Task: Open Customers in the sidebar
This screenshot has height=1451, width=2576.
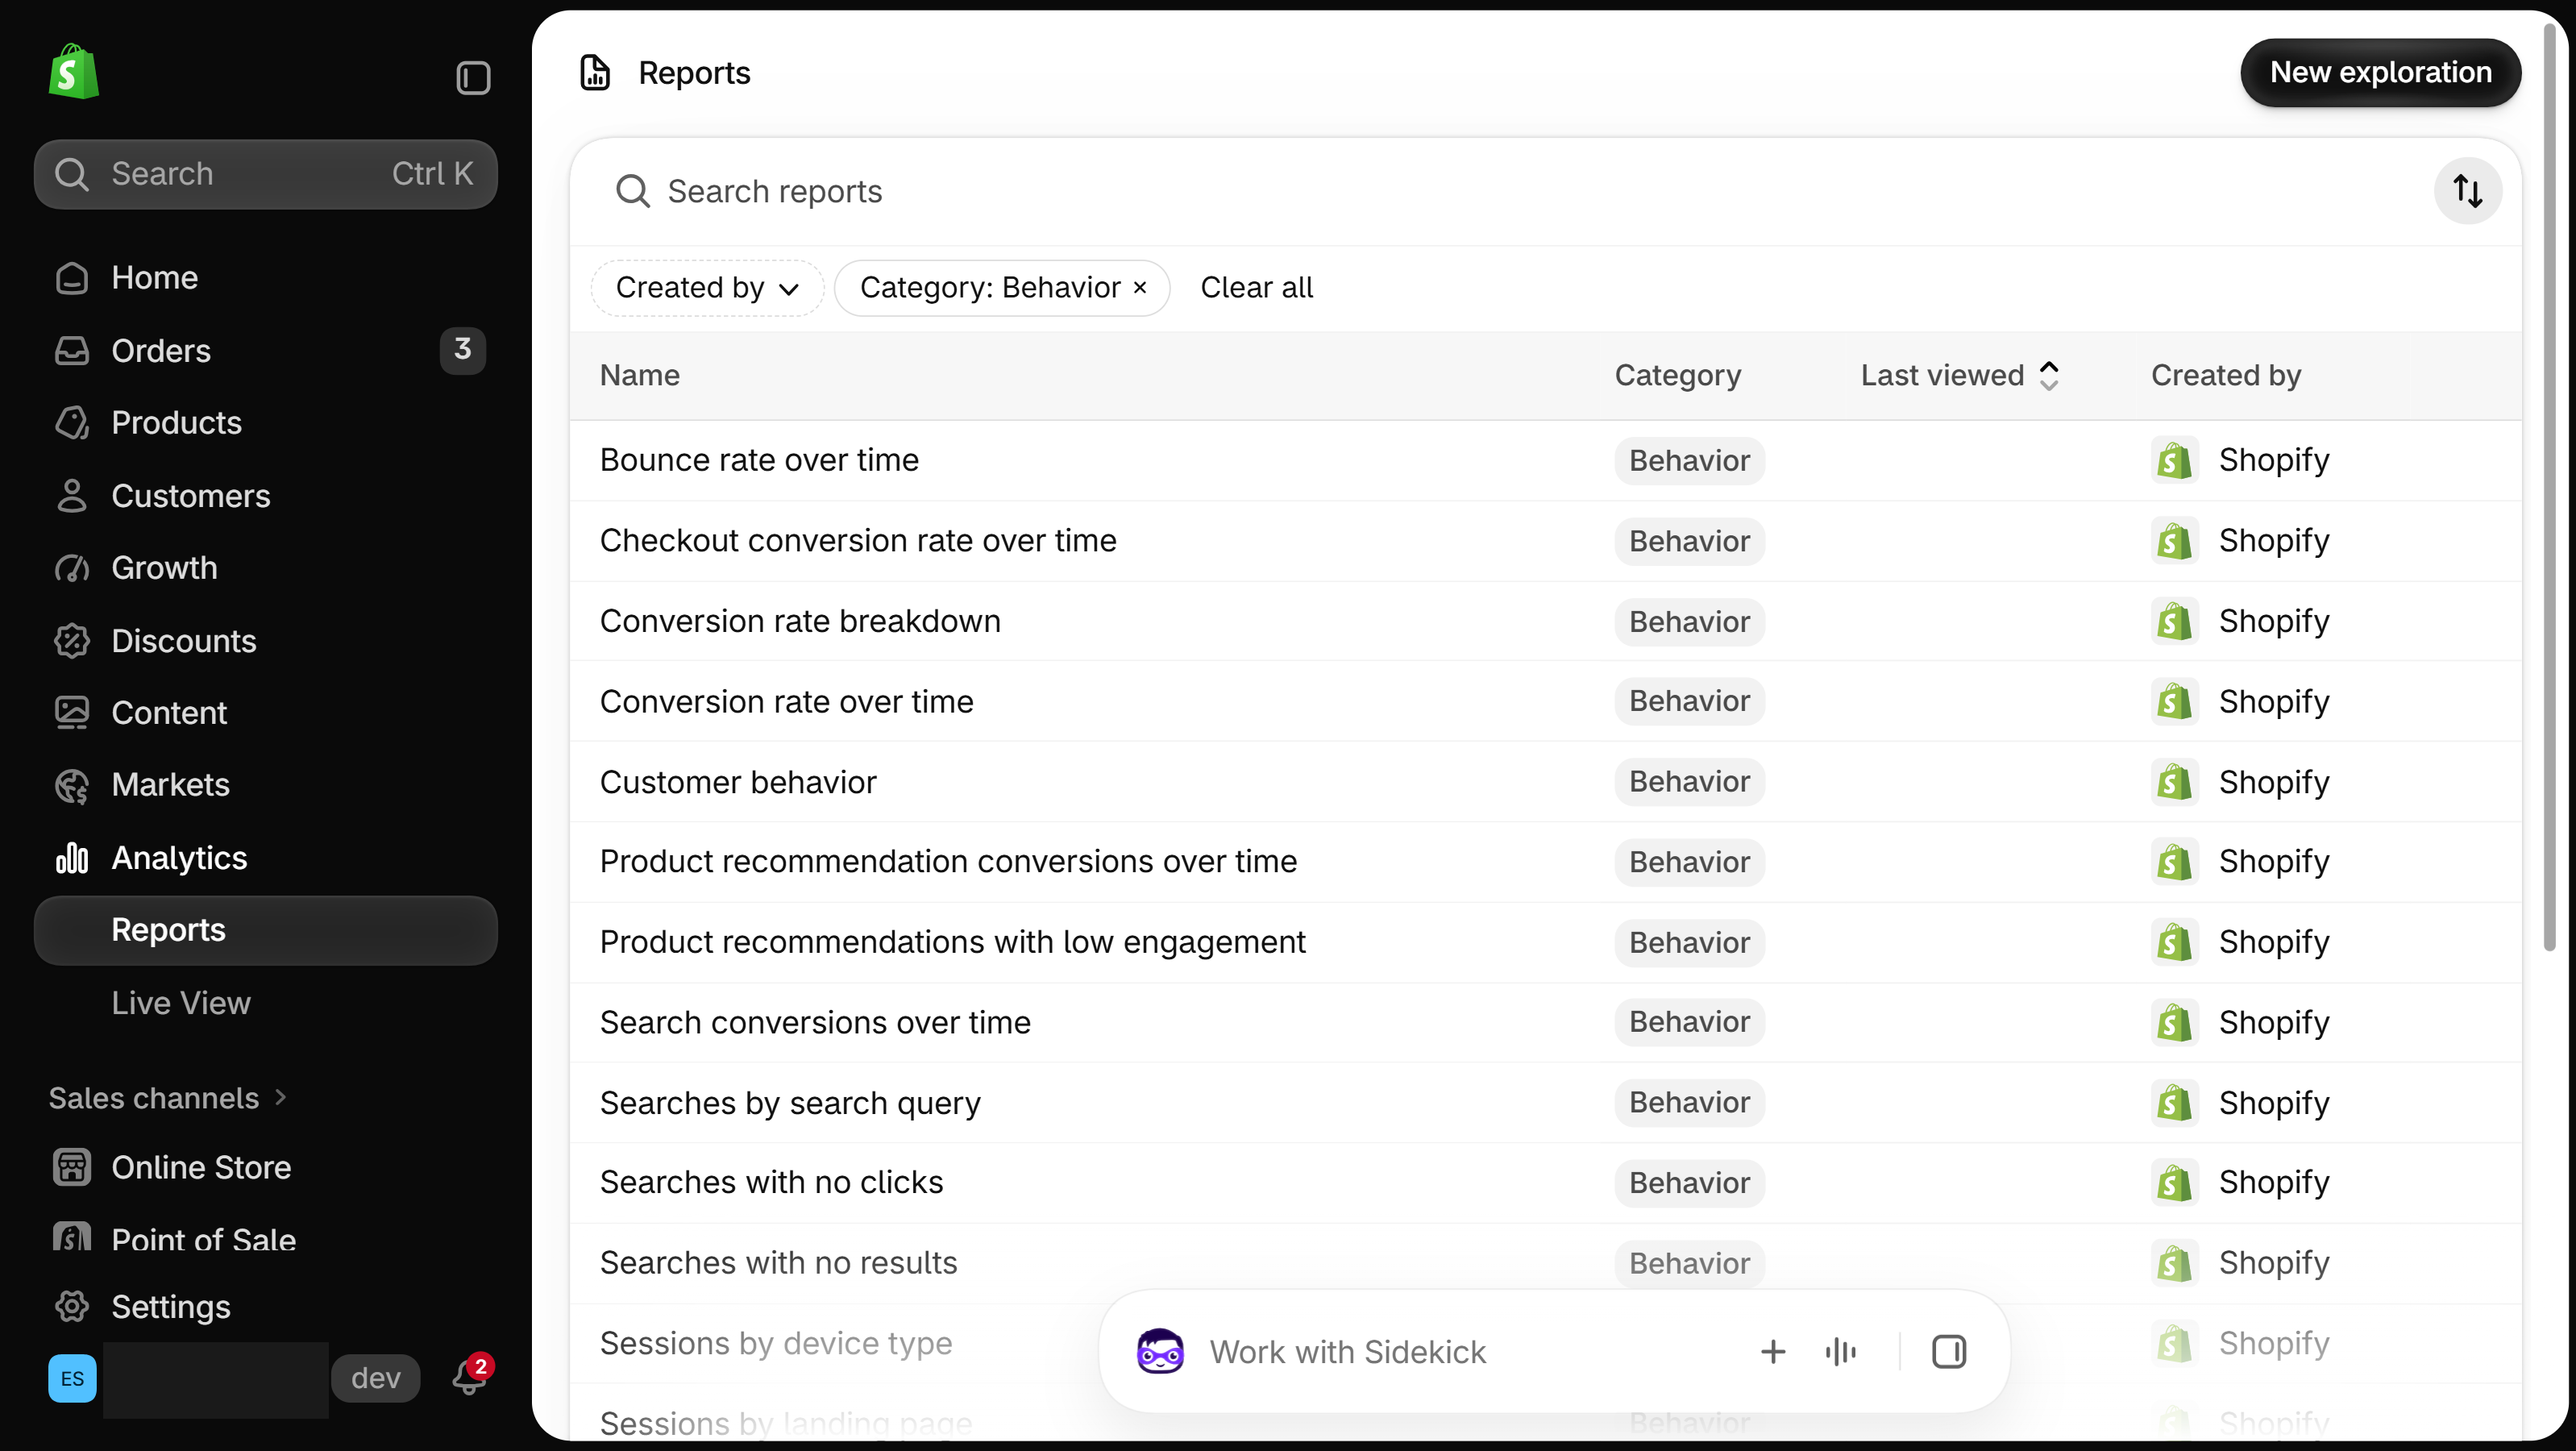Action: tap(265, 495)
